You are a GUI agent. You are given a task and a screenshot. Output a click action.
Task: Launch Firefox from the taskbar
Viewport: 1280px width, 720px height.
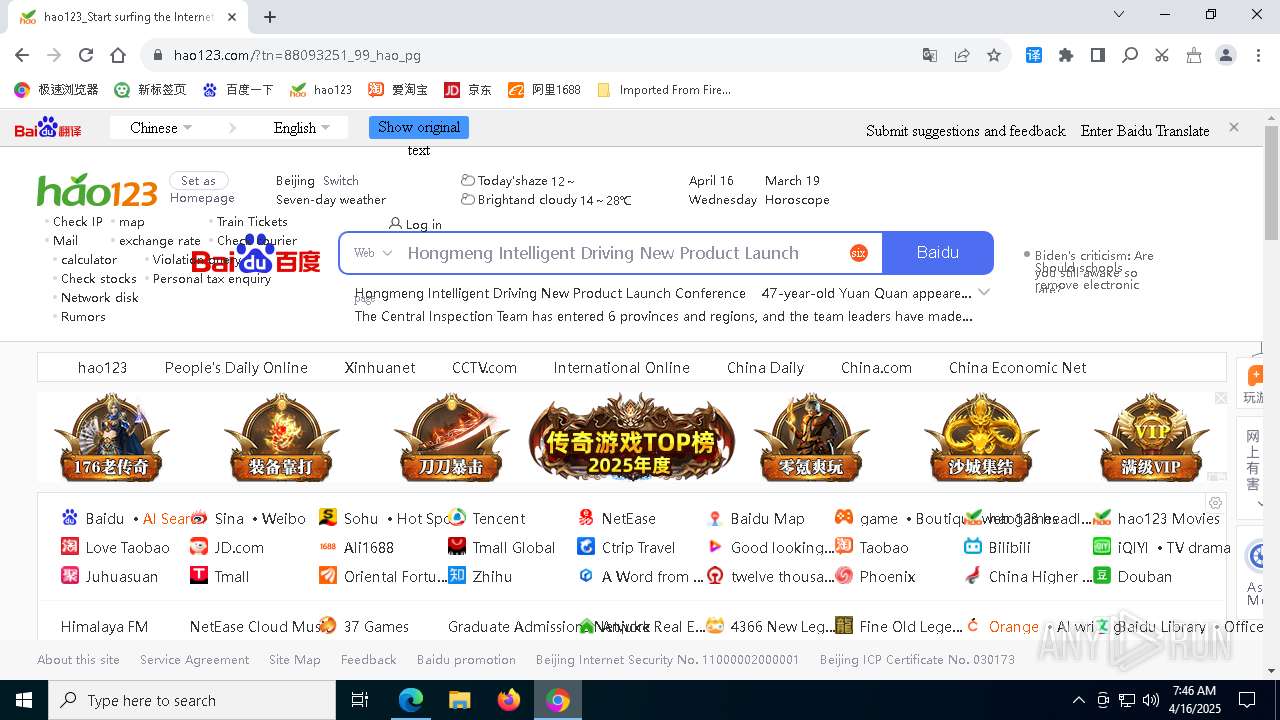point(509,700)
